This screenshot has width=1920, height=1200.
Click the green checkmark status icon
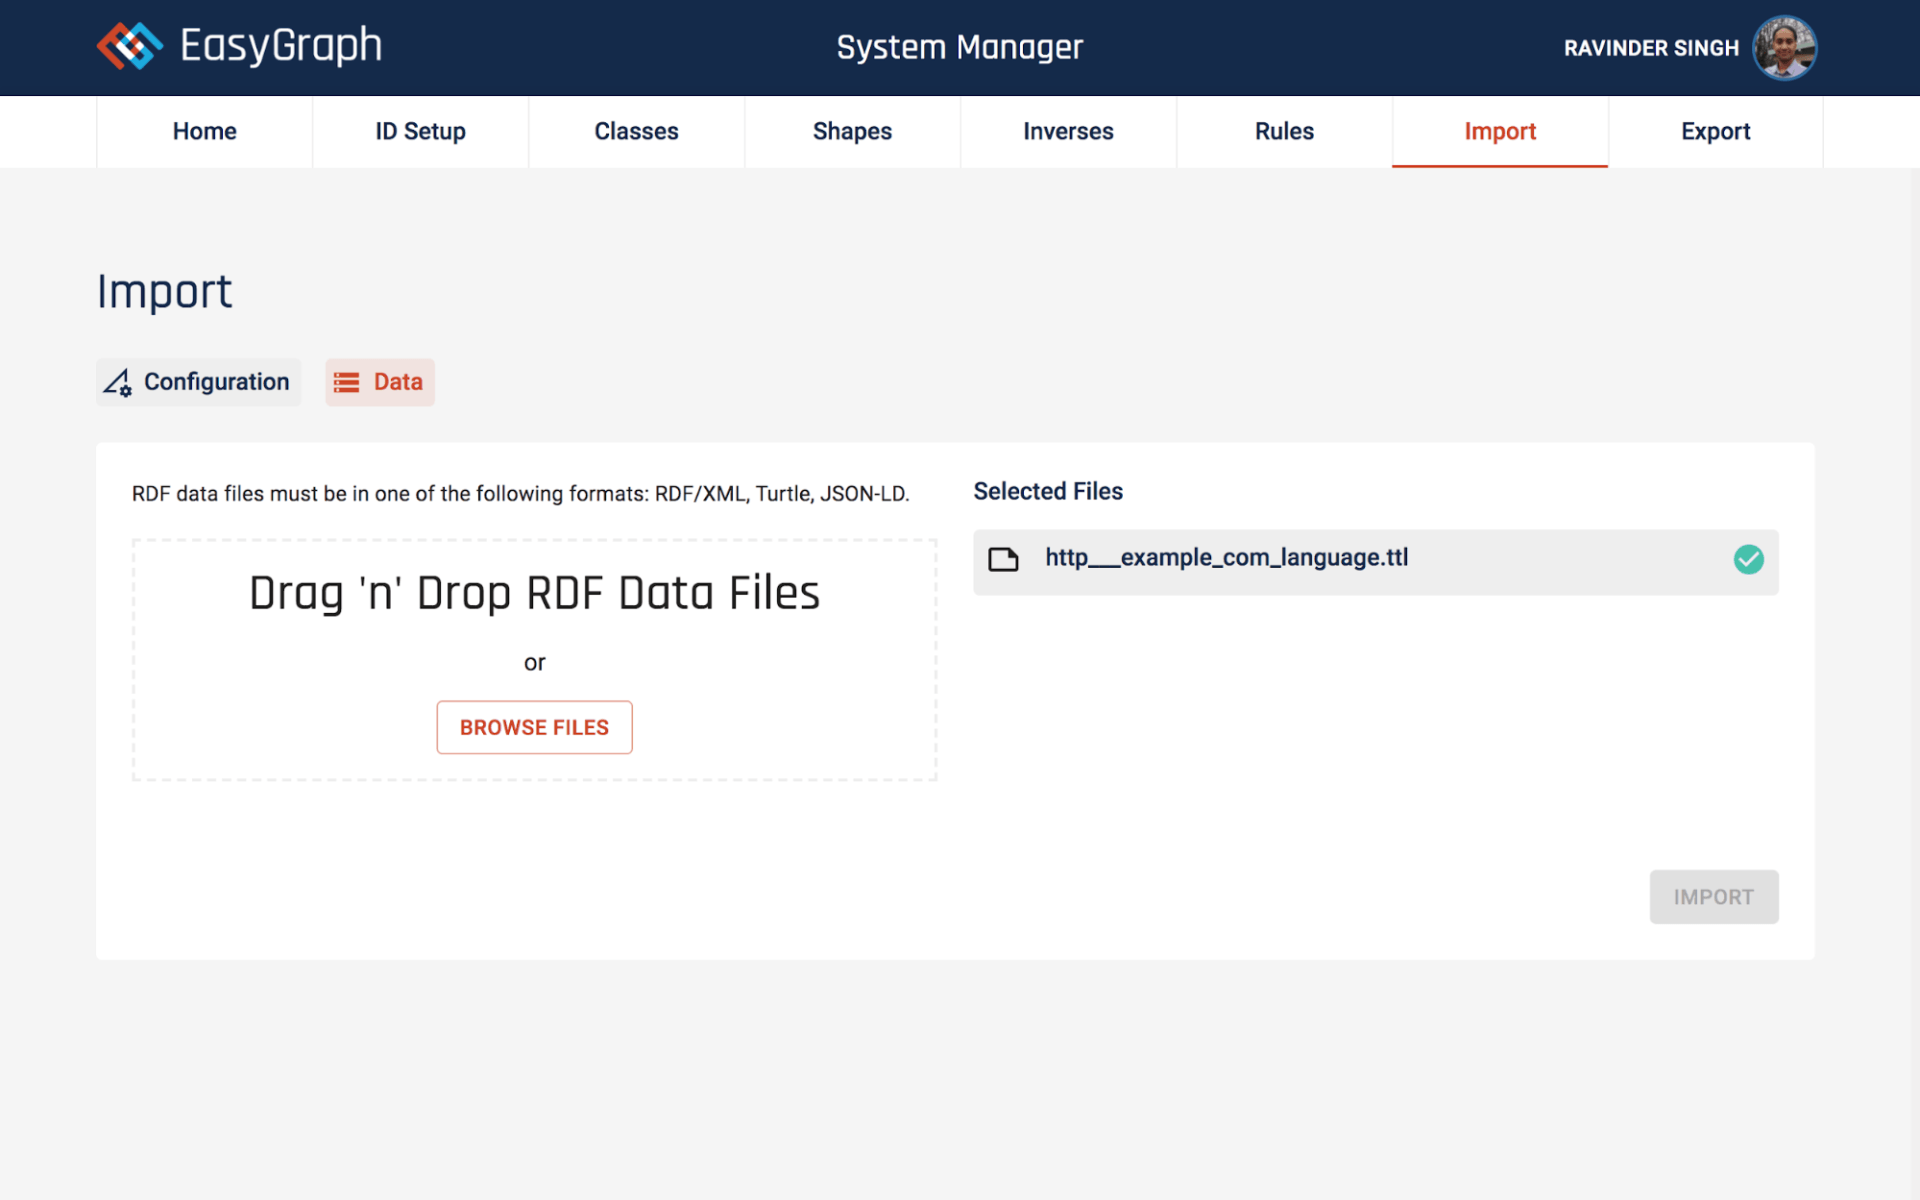1748,559
